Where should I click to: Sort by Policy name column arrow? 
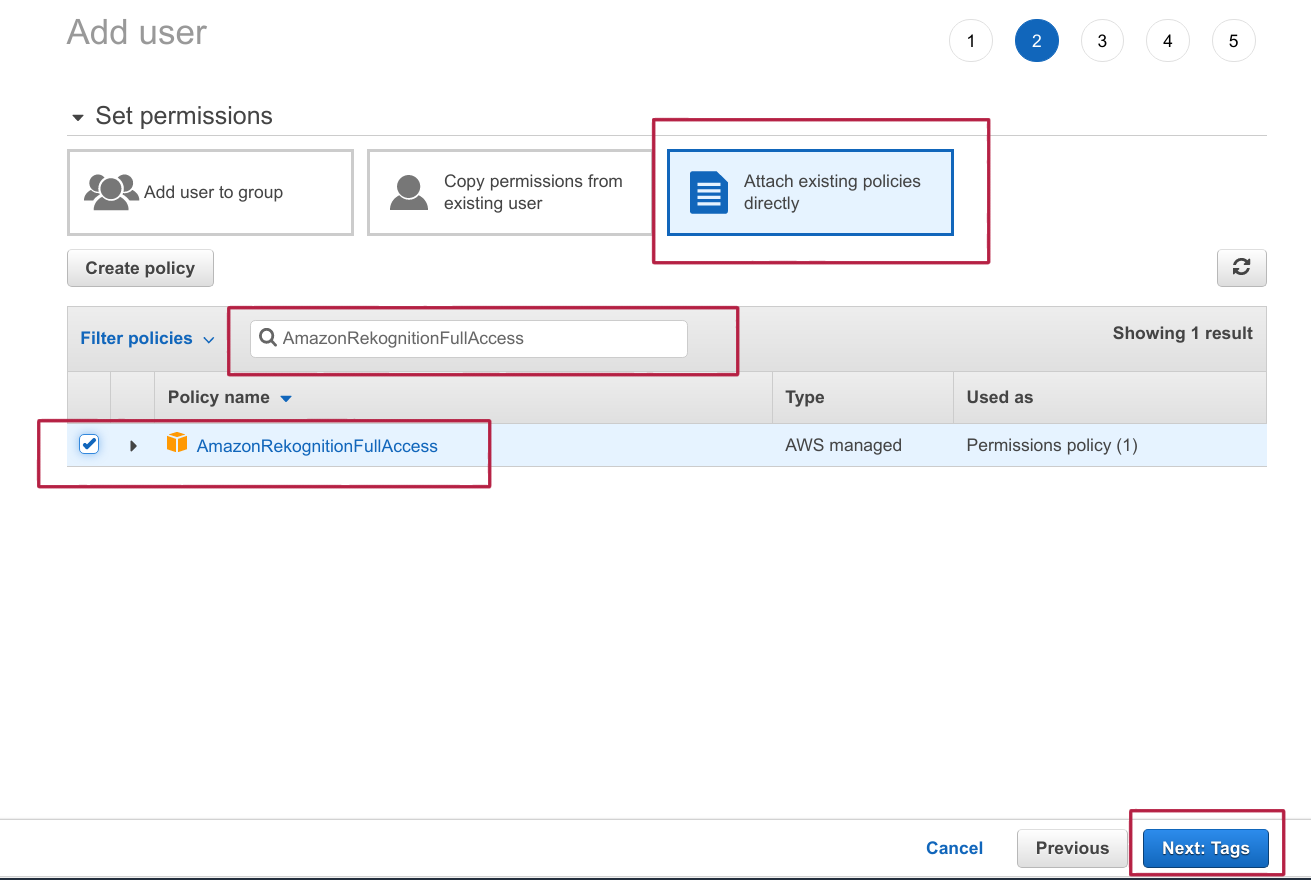point(286,398)
